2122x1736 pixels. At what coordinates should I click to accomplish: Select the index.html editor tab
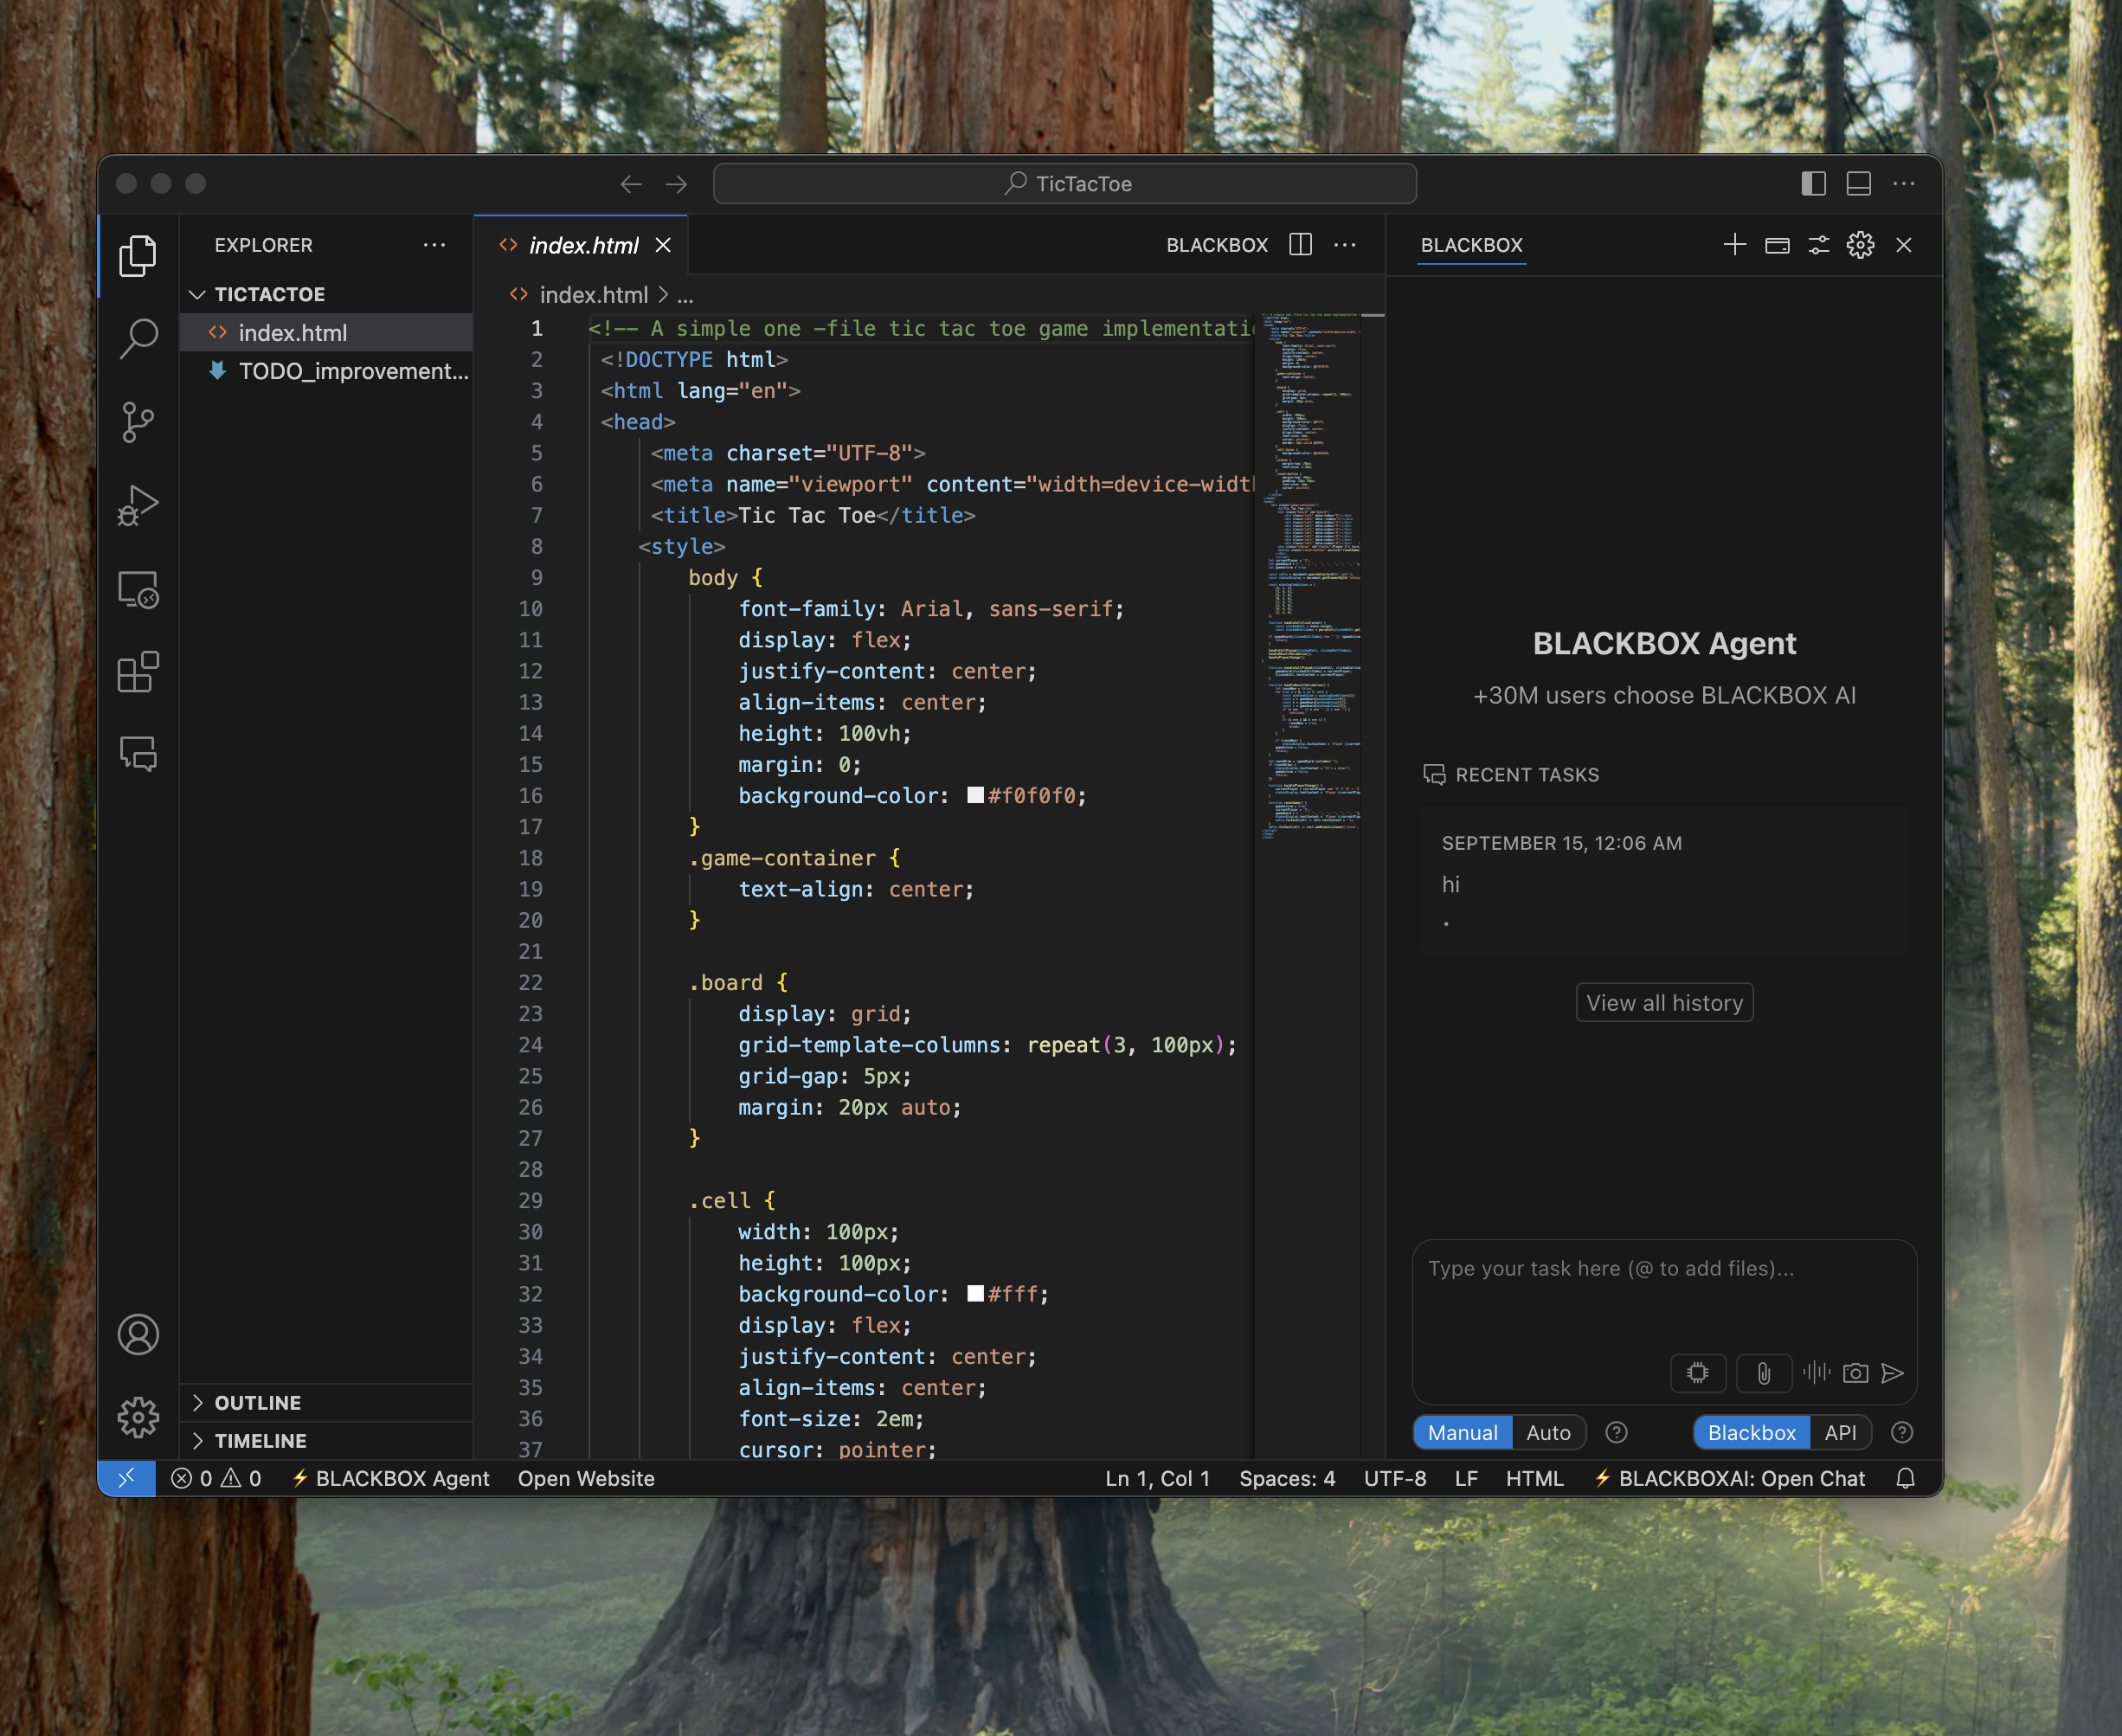[583, 245]
